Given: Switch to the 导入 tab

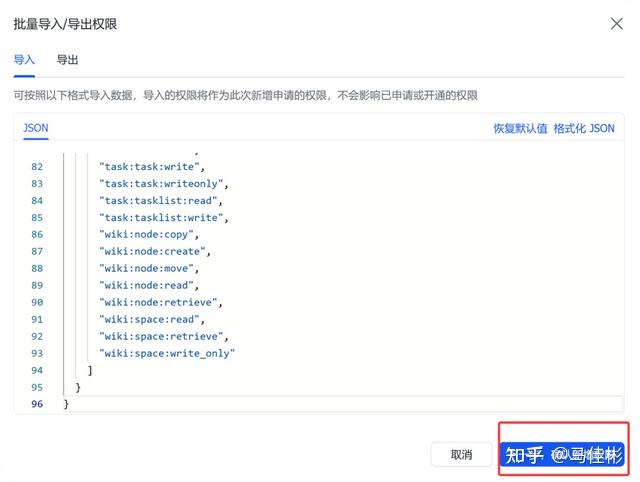Looking at the screenshot, I should pyautogui.click(x=24, y=60).
